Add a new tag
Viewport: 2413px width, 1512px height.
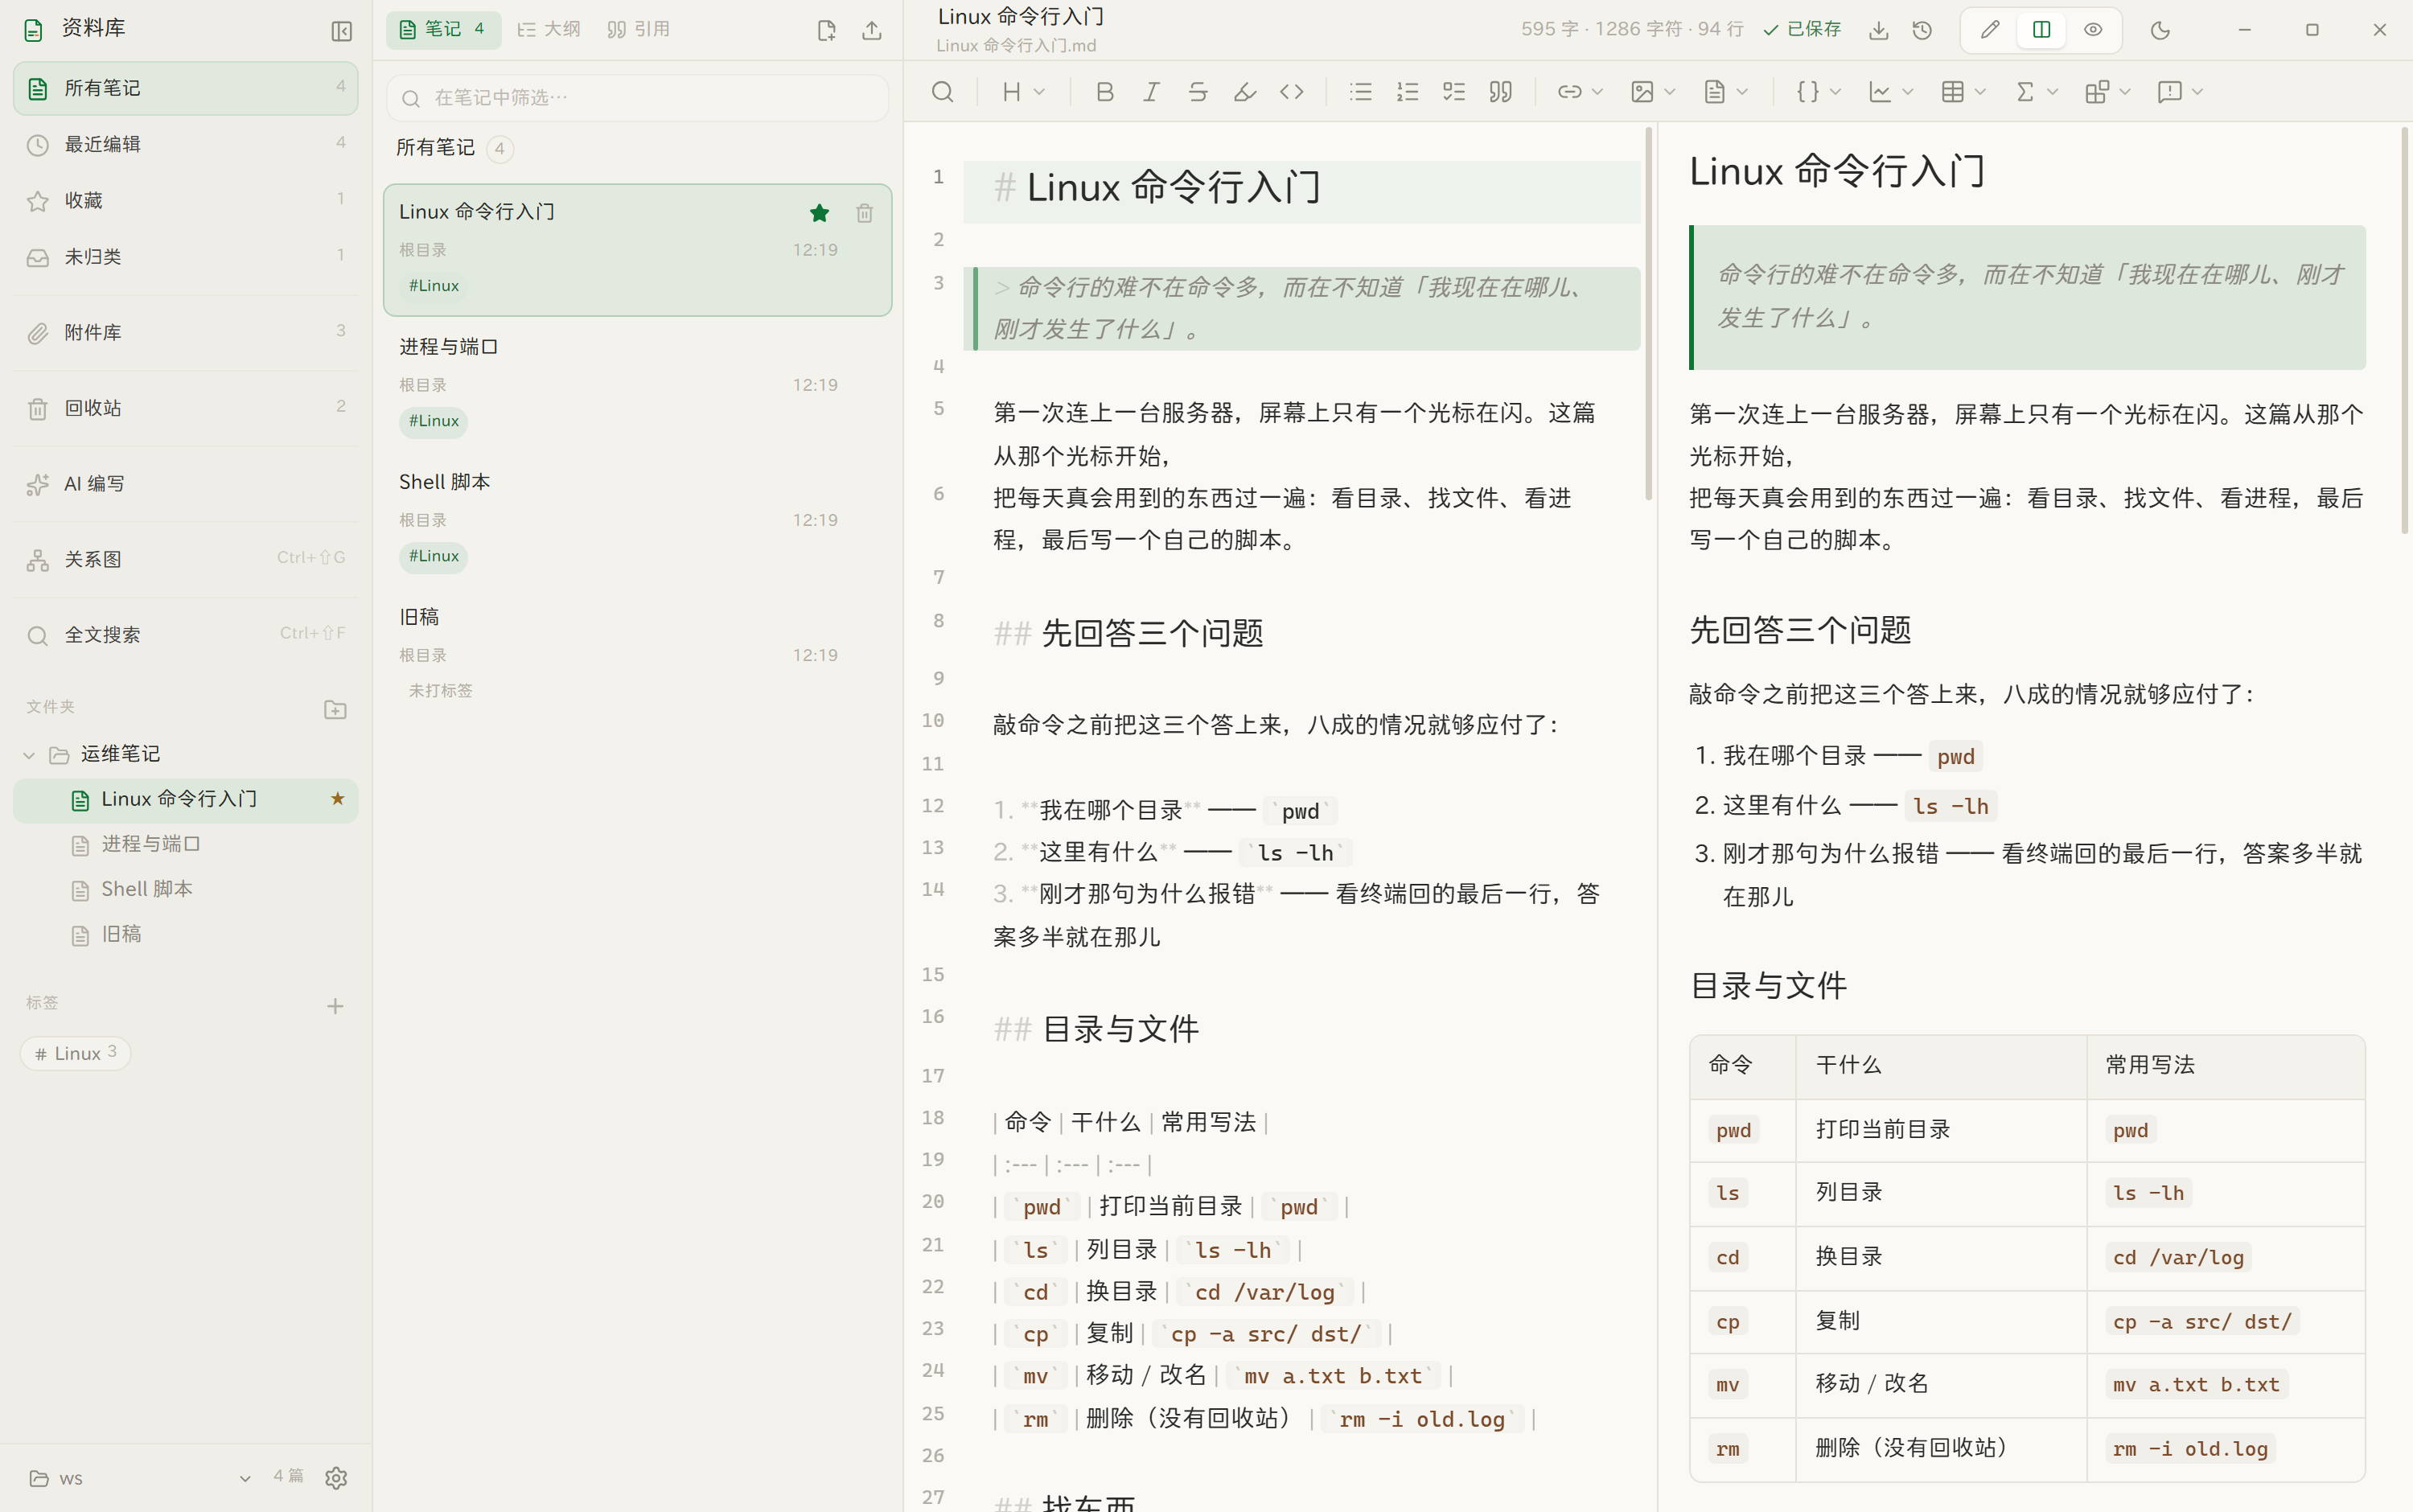[335, 1006]
